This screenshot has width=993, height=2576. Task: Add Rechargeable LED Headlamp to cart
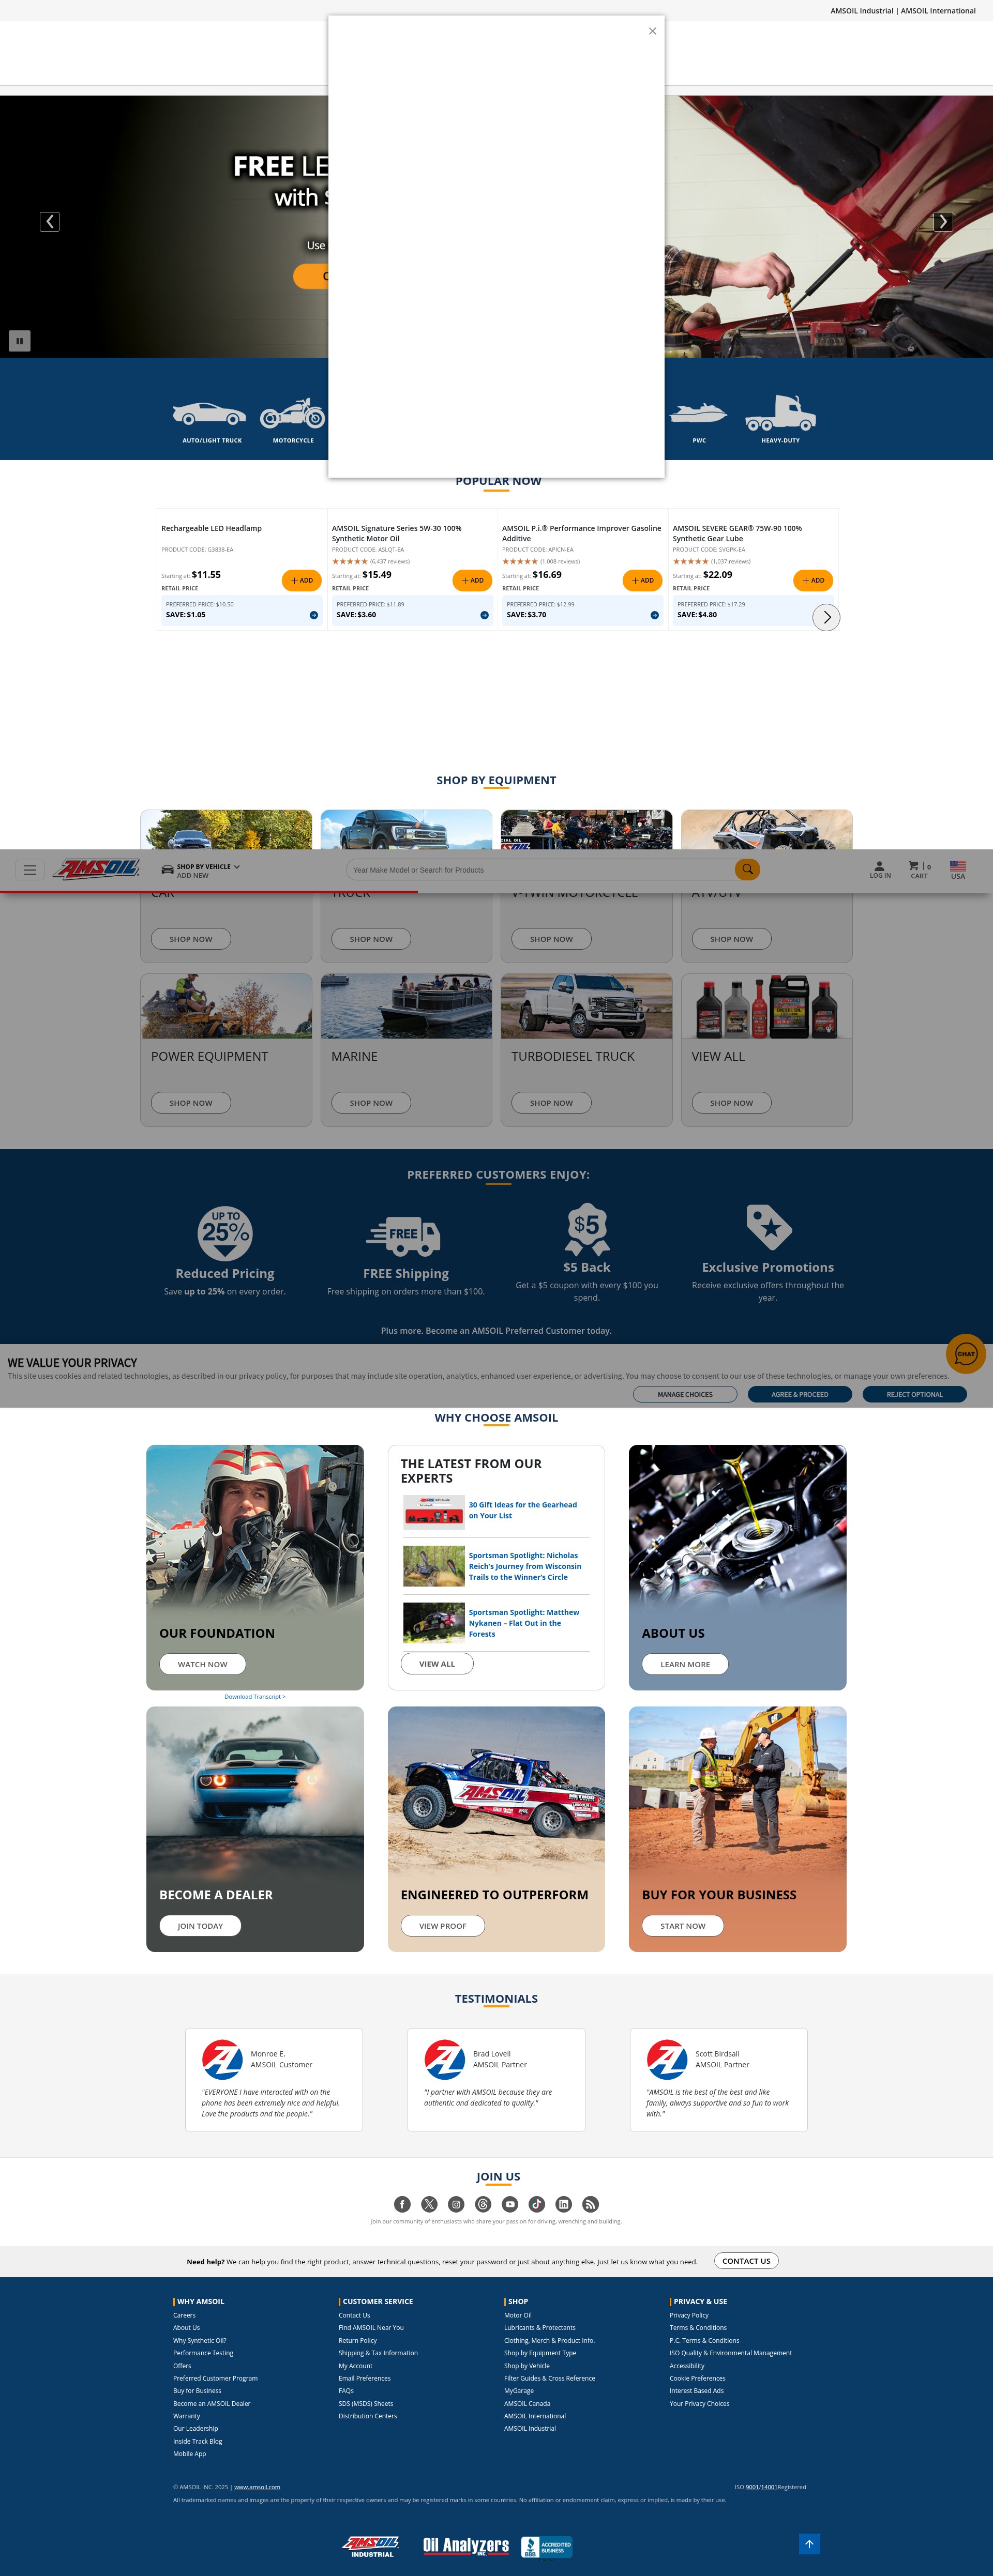point(301,580)
